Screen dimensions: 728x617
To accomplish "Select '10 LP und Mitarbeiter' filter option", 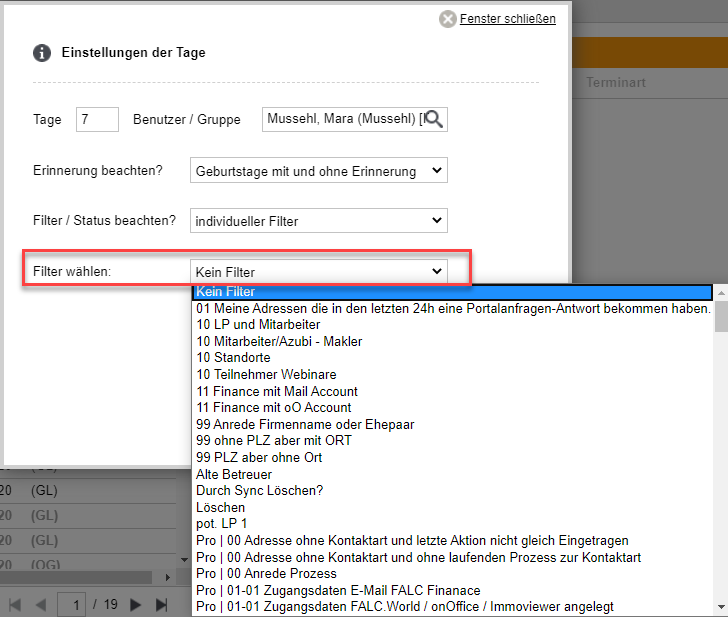I will point(258,325).
